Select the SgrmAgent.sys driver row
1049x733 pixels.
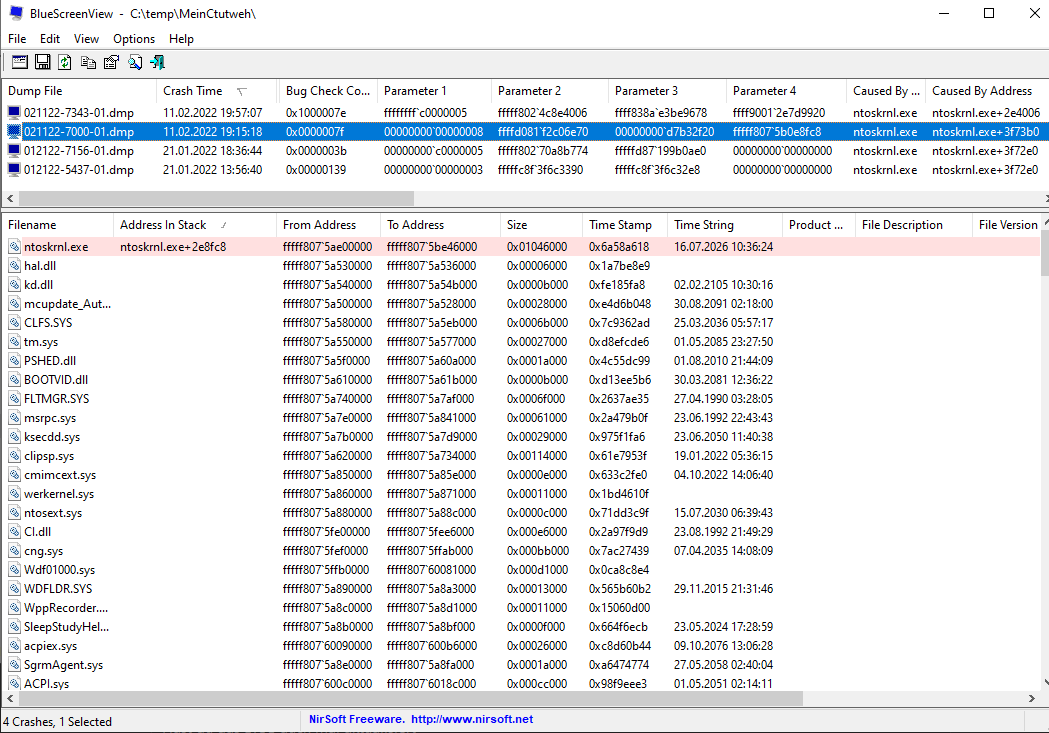(x=522, y=665)
